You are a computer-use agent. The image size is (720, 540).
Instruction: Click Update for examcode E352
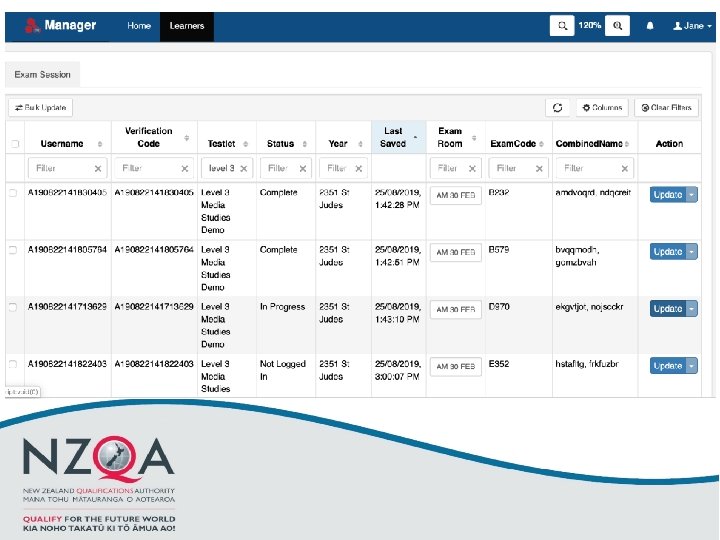point(668,366)
